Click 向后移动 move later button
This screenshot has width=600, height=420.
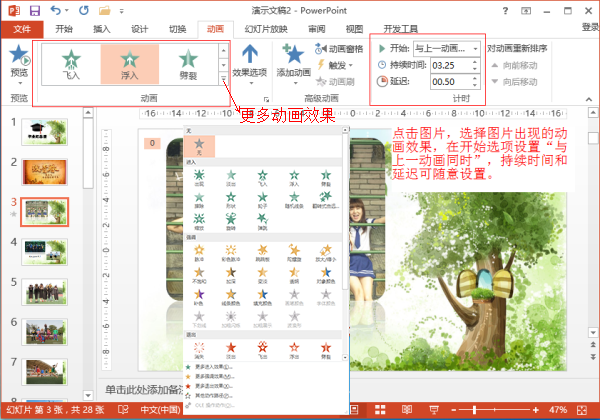click(514, 82)
